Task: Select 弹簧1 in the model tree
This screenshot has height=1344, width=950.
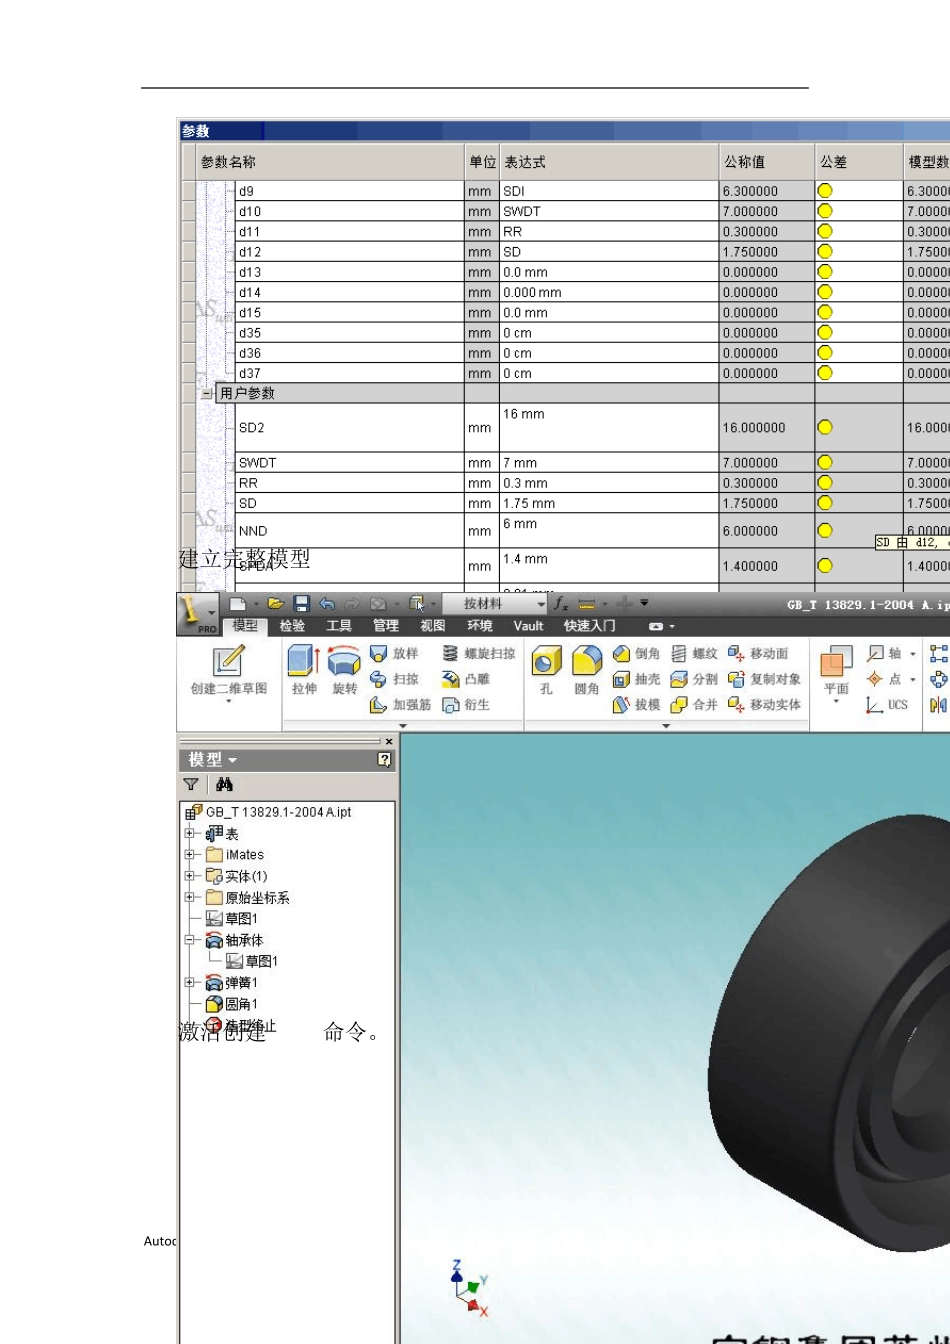Action: pyautogui.click(x=240, y=983)
